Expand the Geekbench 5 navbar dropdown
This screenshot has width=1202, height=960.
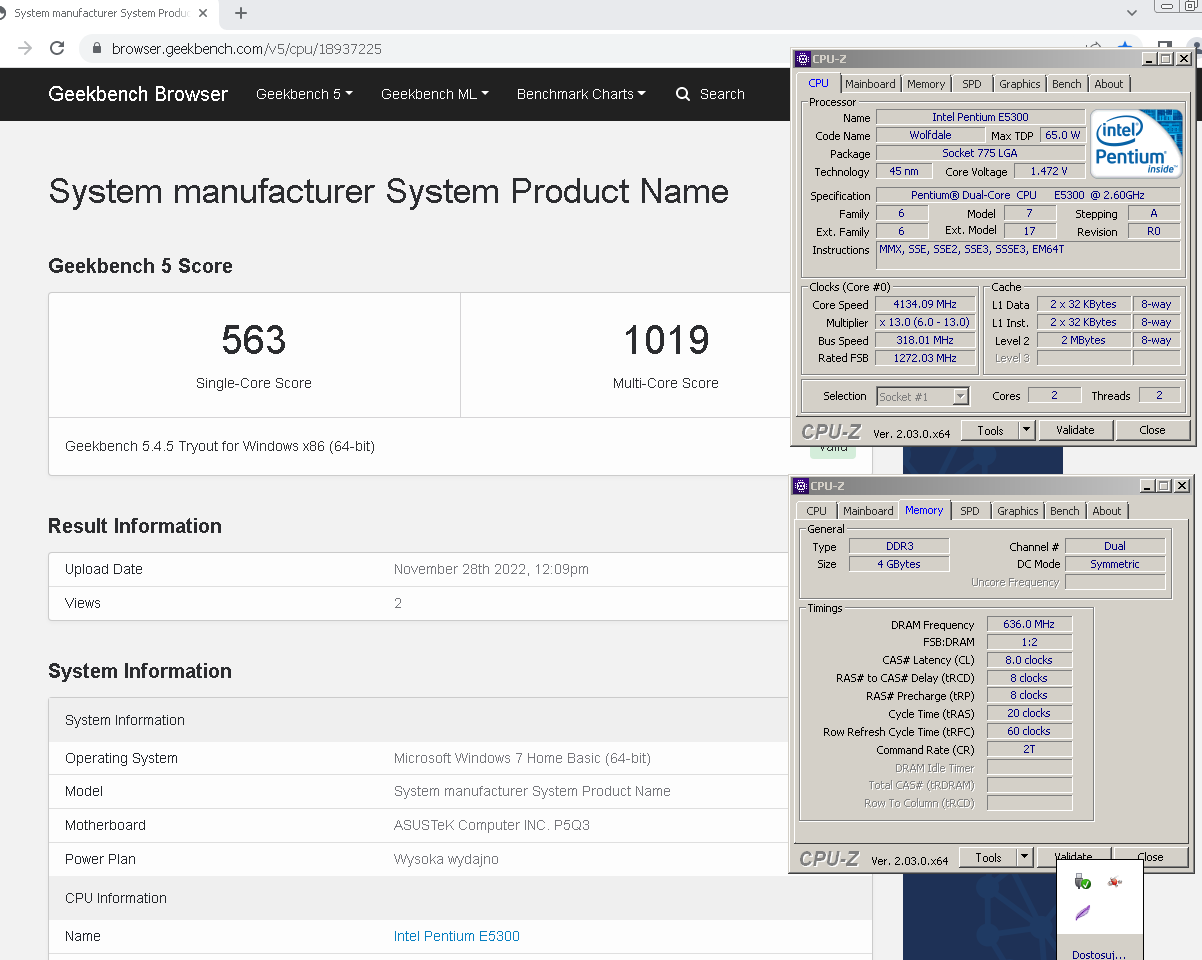tap(304, 94)
